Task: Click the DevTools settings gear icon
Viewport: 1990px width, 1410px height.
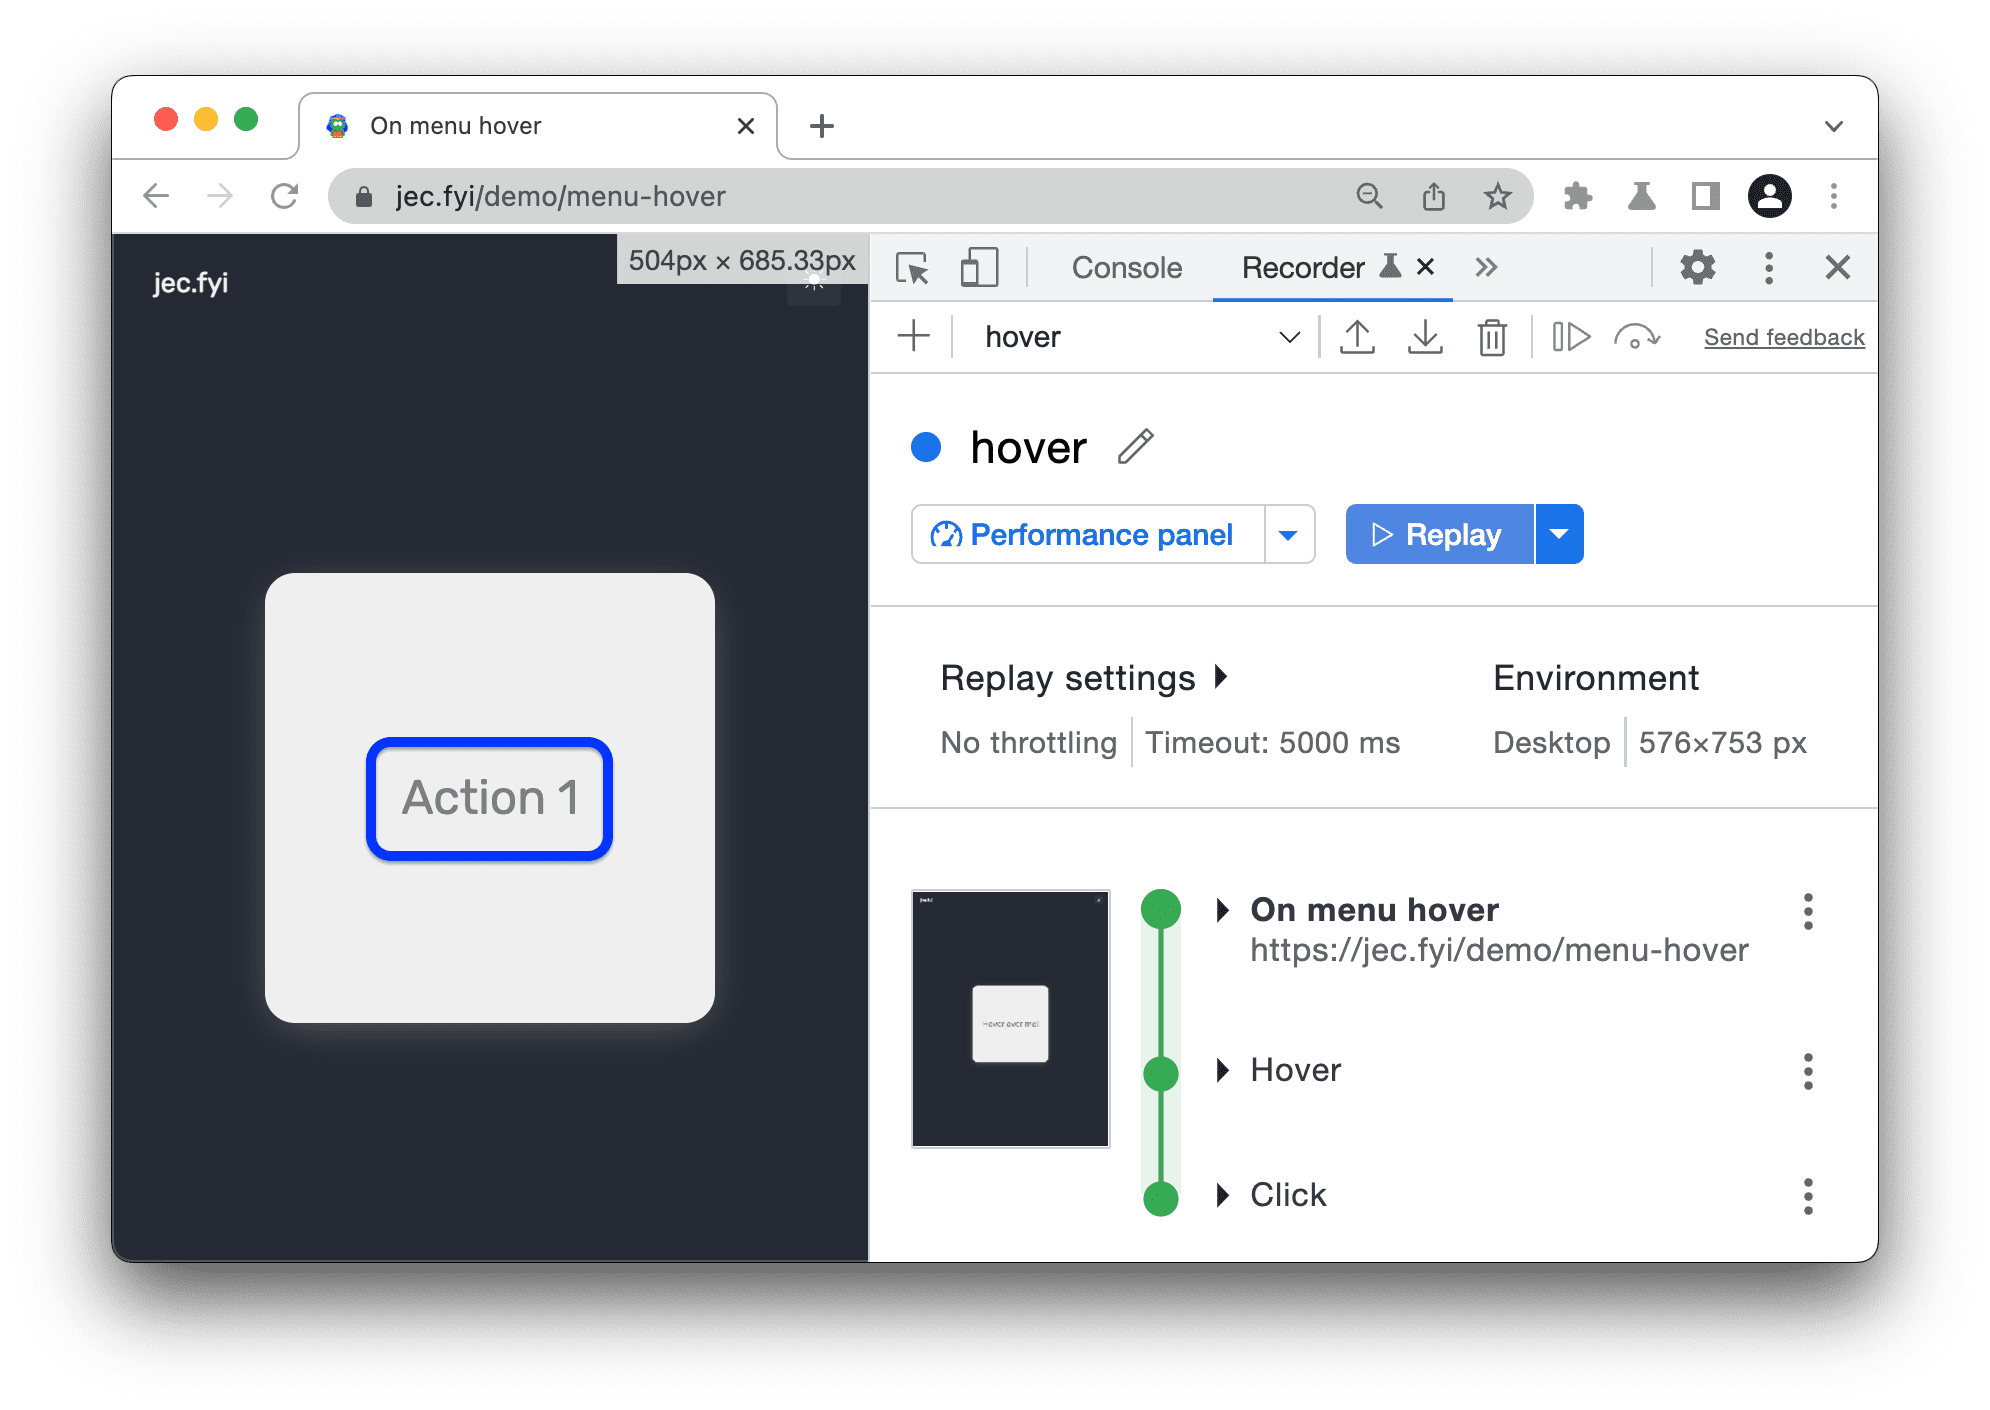Action: 1699,267
